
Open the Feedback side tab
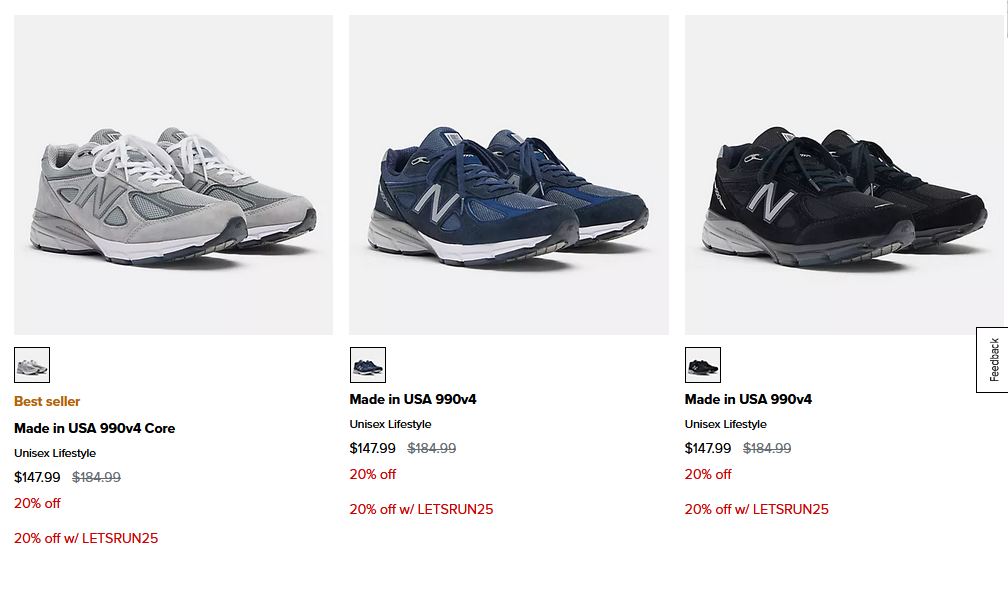(x=993, y=360)
